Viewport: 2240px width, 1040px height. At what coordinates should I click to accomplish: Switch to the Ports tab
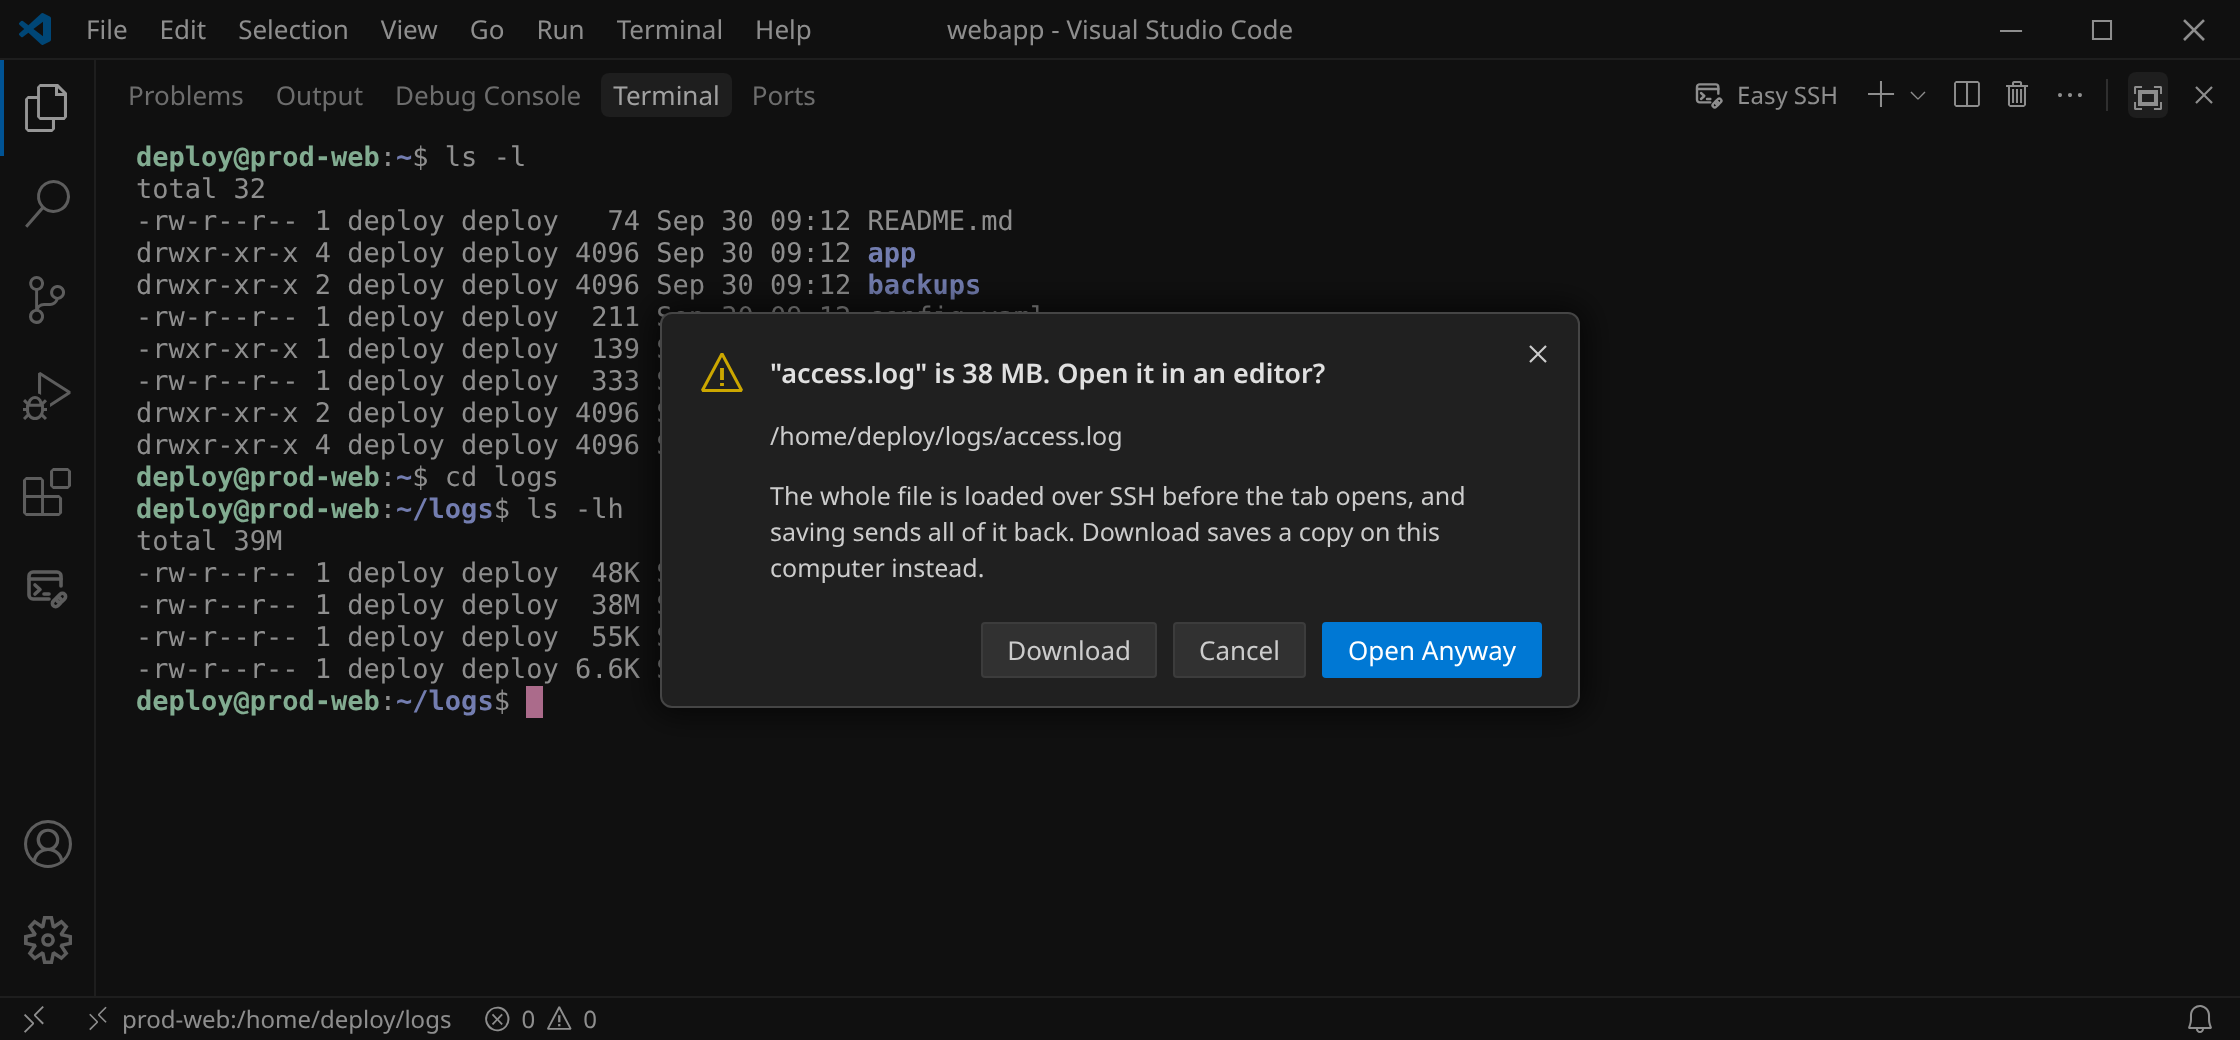(x=783, y=96)
